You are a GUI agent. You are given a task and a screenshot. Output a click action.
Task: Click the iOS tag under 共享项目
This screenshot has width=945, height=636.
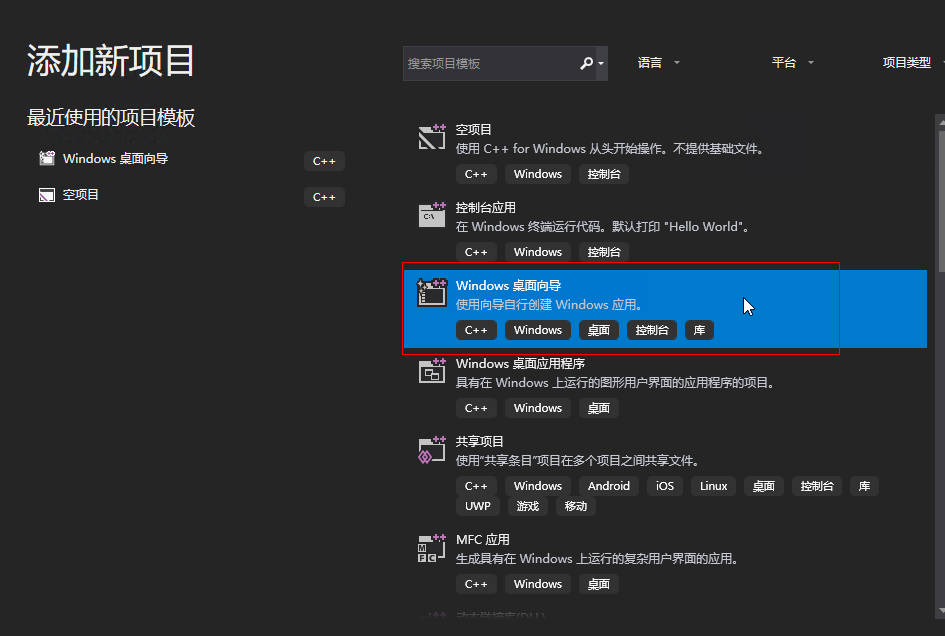tap(665, 486)
